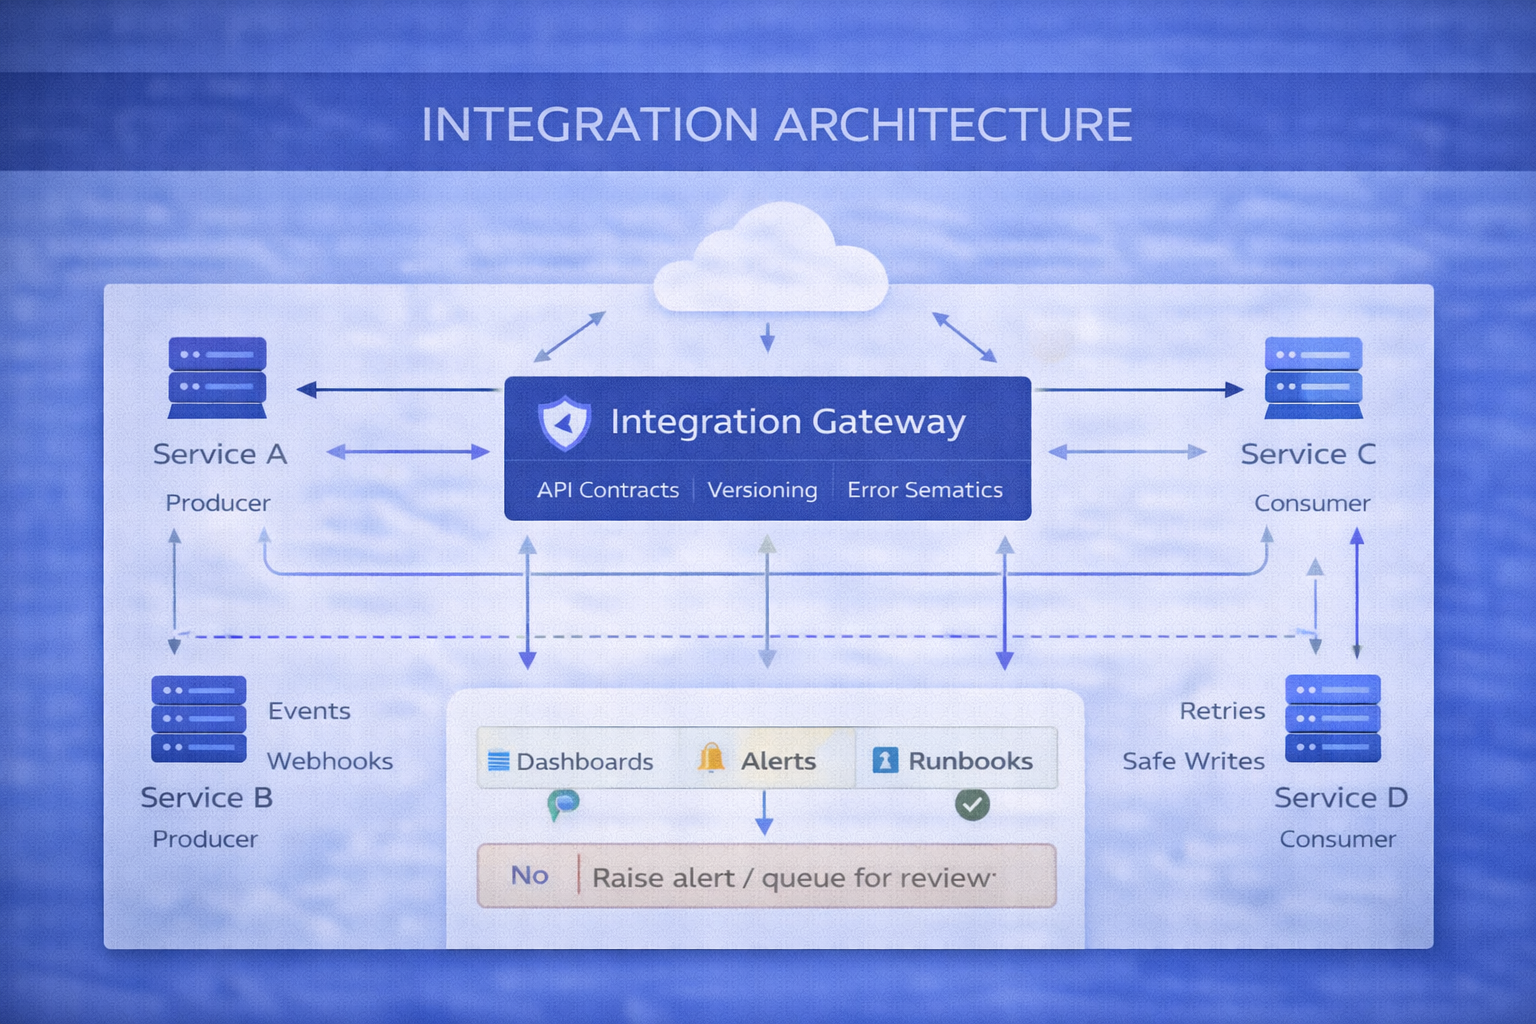Viewport: 1536px width, 1024px height.
Task: Click the orange Alerts bell icon
Action: [711, 759]
